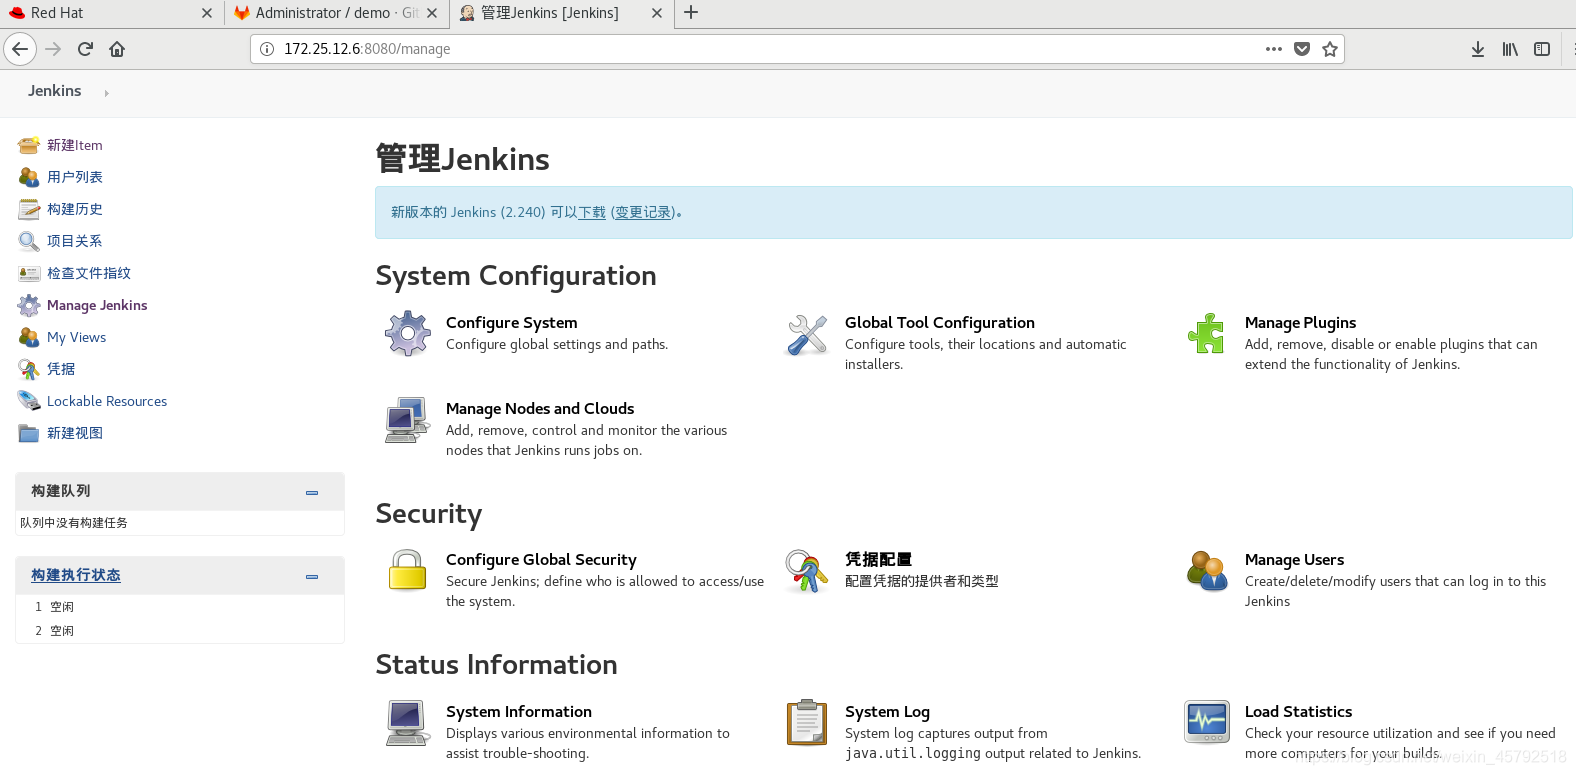Screen dimensions: 1576x775
Task: Open the Load Statistics title link
Action: (x=1299, y=711)
